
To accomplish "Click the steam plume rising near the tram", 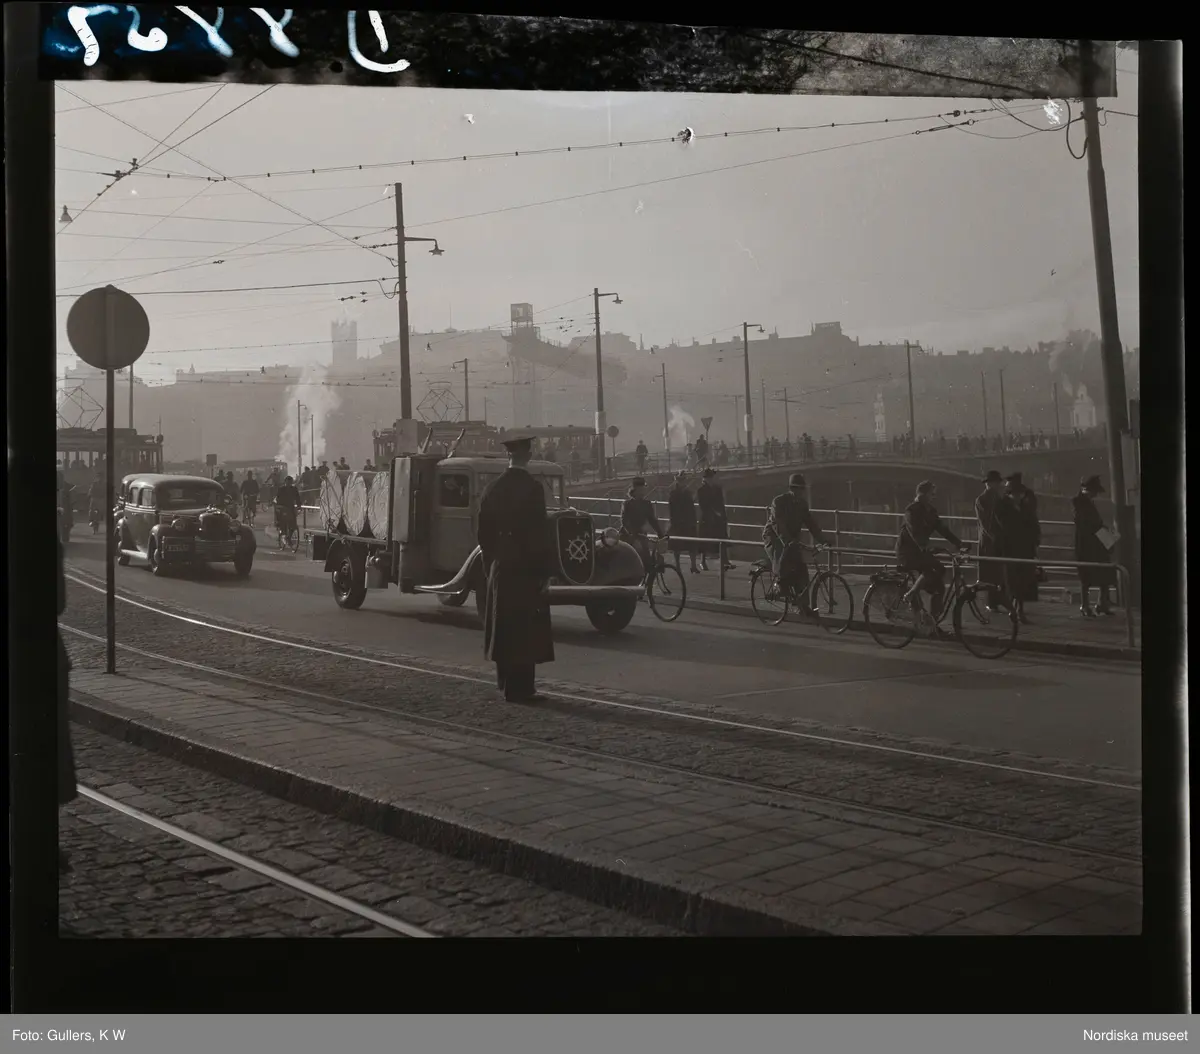I will click(305, 410).
